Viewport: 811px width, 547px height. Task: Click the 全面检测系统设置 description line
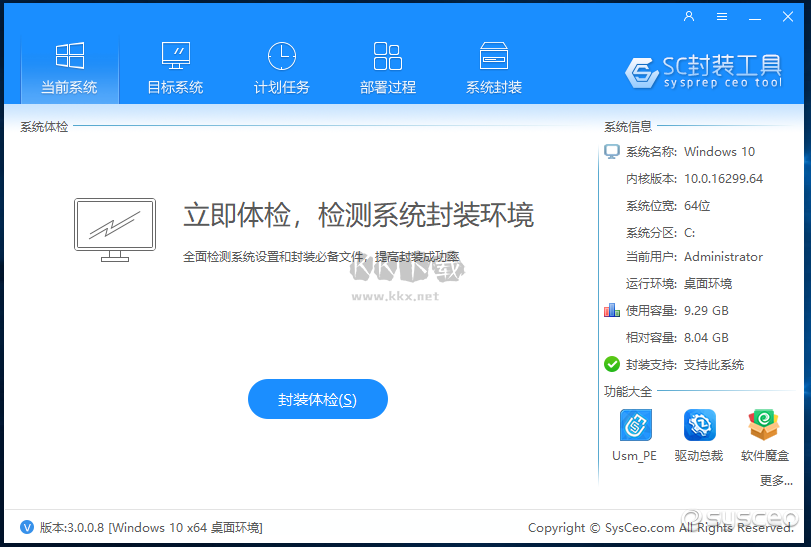[321, 256]
